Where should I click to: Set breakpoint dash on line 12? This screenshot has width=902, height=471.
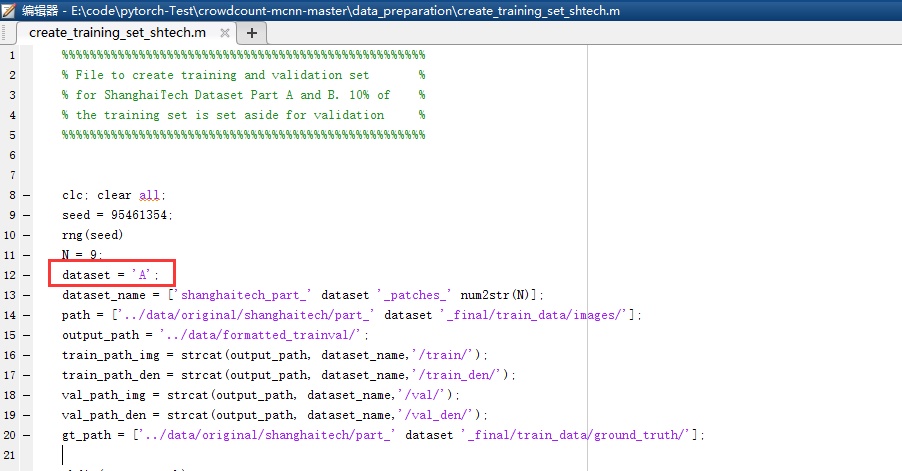(x=26, y=275)
